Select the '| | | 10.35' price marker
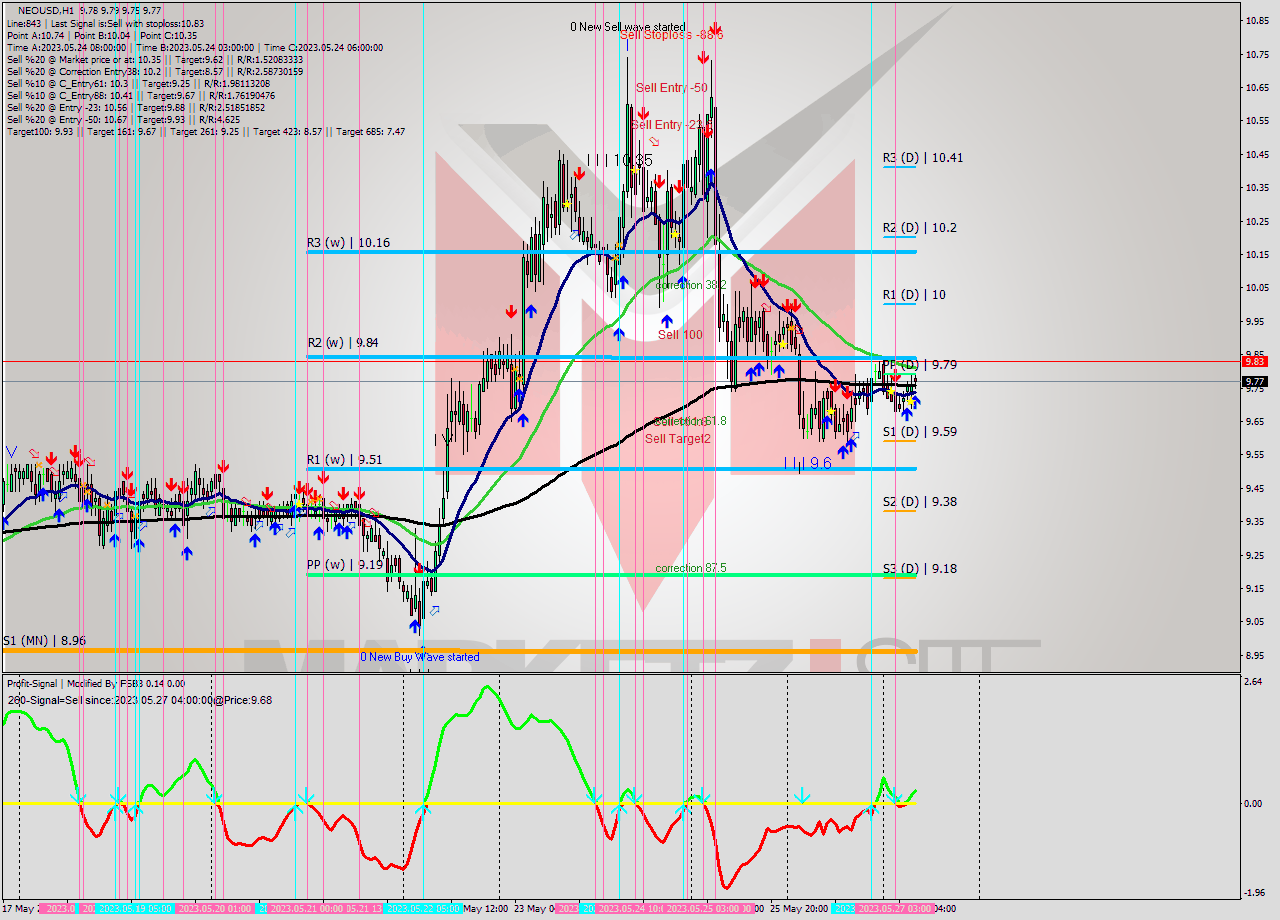The width and height of the screenshot is (1280, 920). pos(620,160)
